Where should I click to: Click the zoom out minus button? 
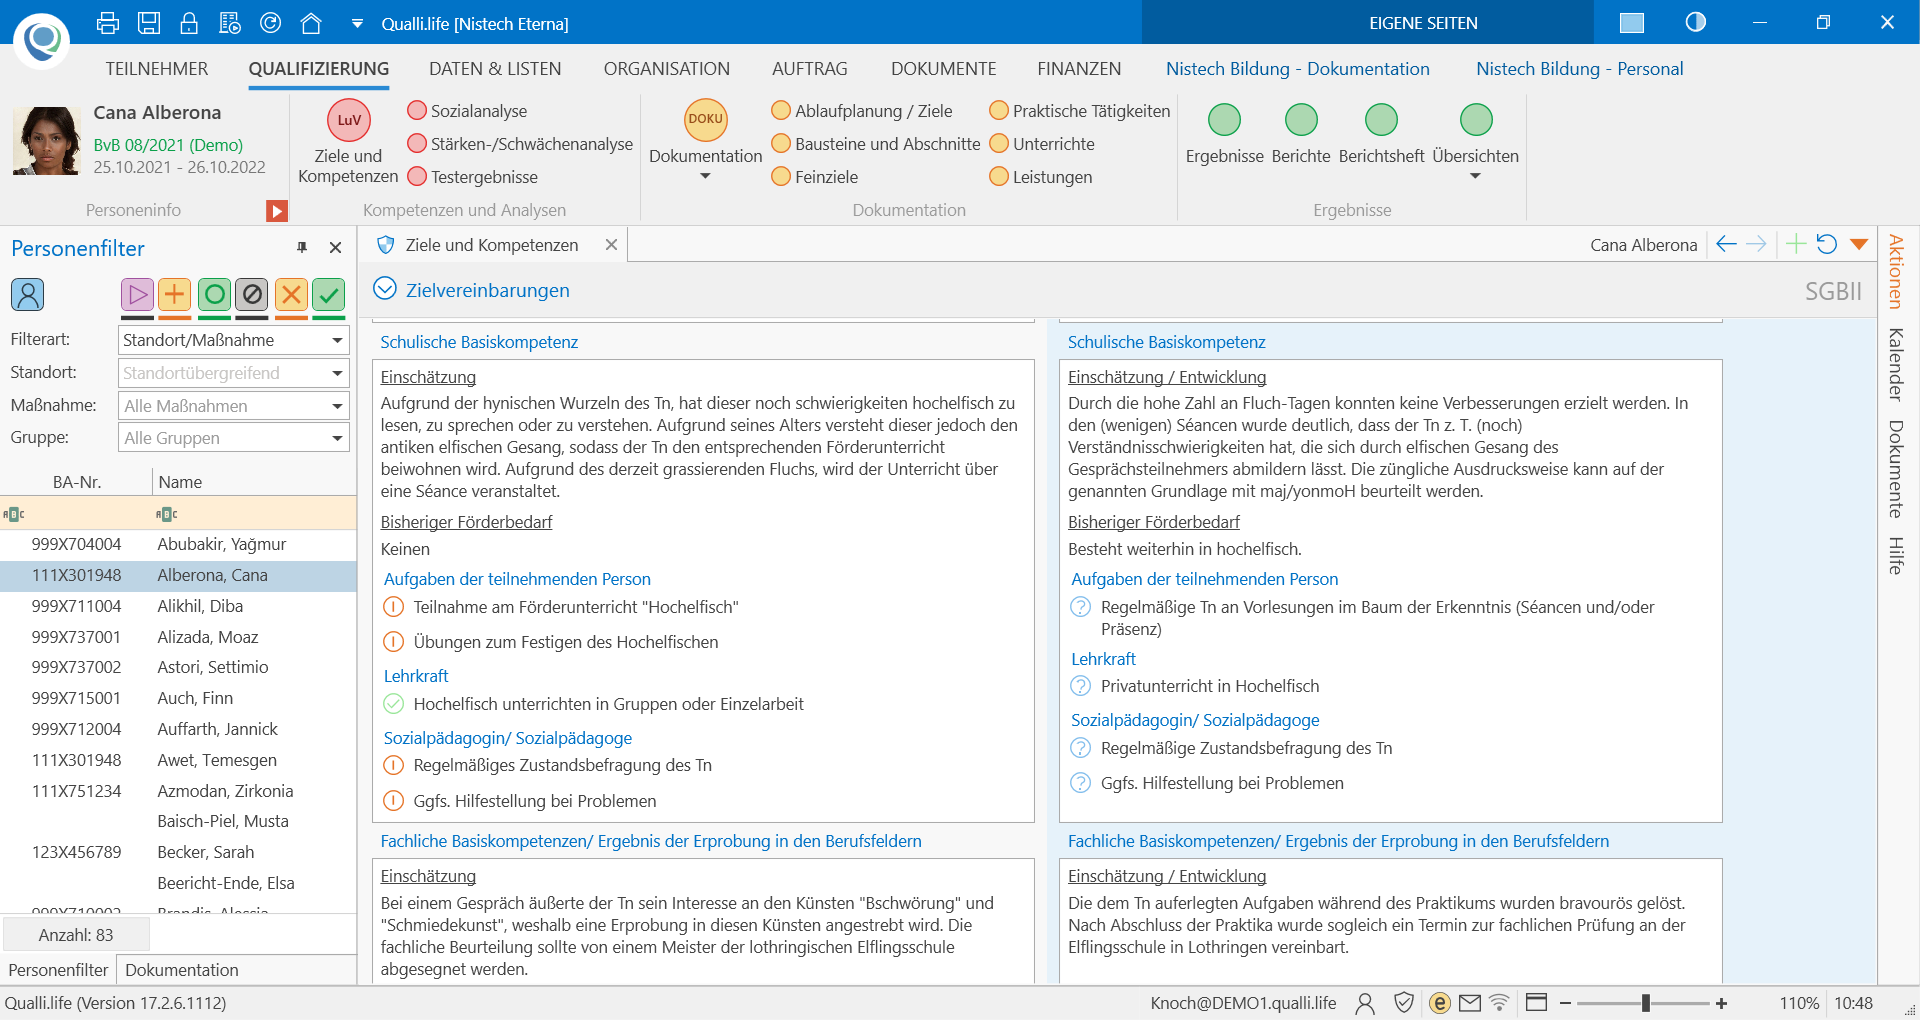click(1566, 1003)
